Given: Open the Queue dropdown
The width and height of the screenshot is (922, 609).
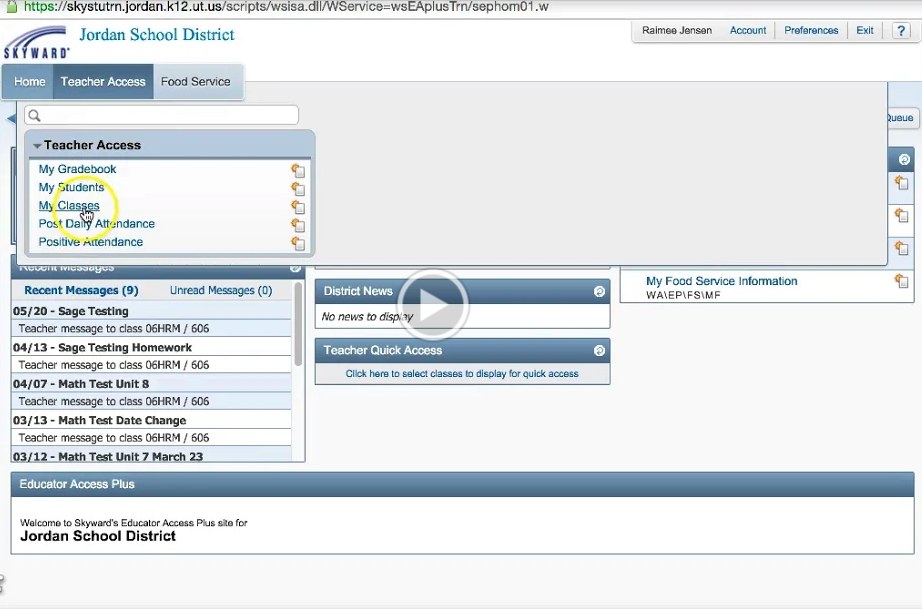Looking at the screenshot, I should point(899,118).
